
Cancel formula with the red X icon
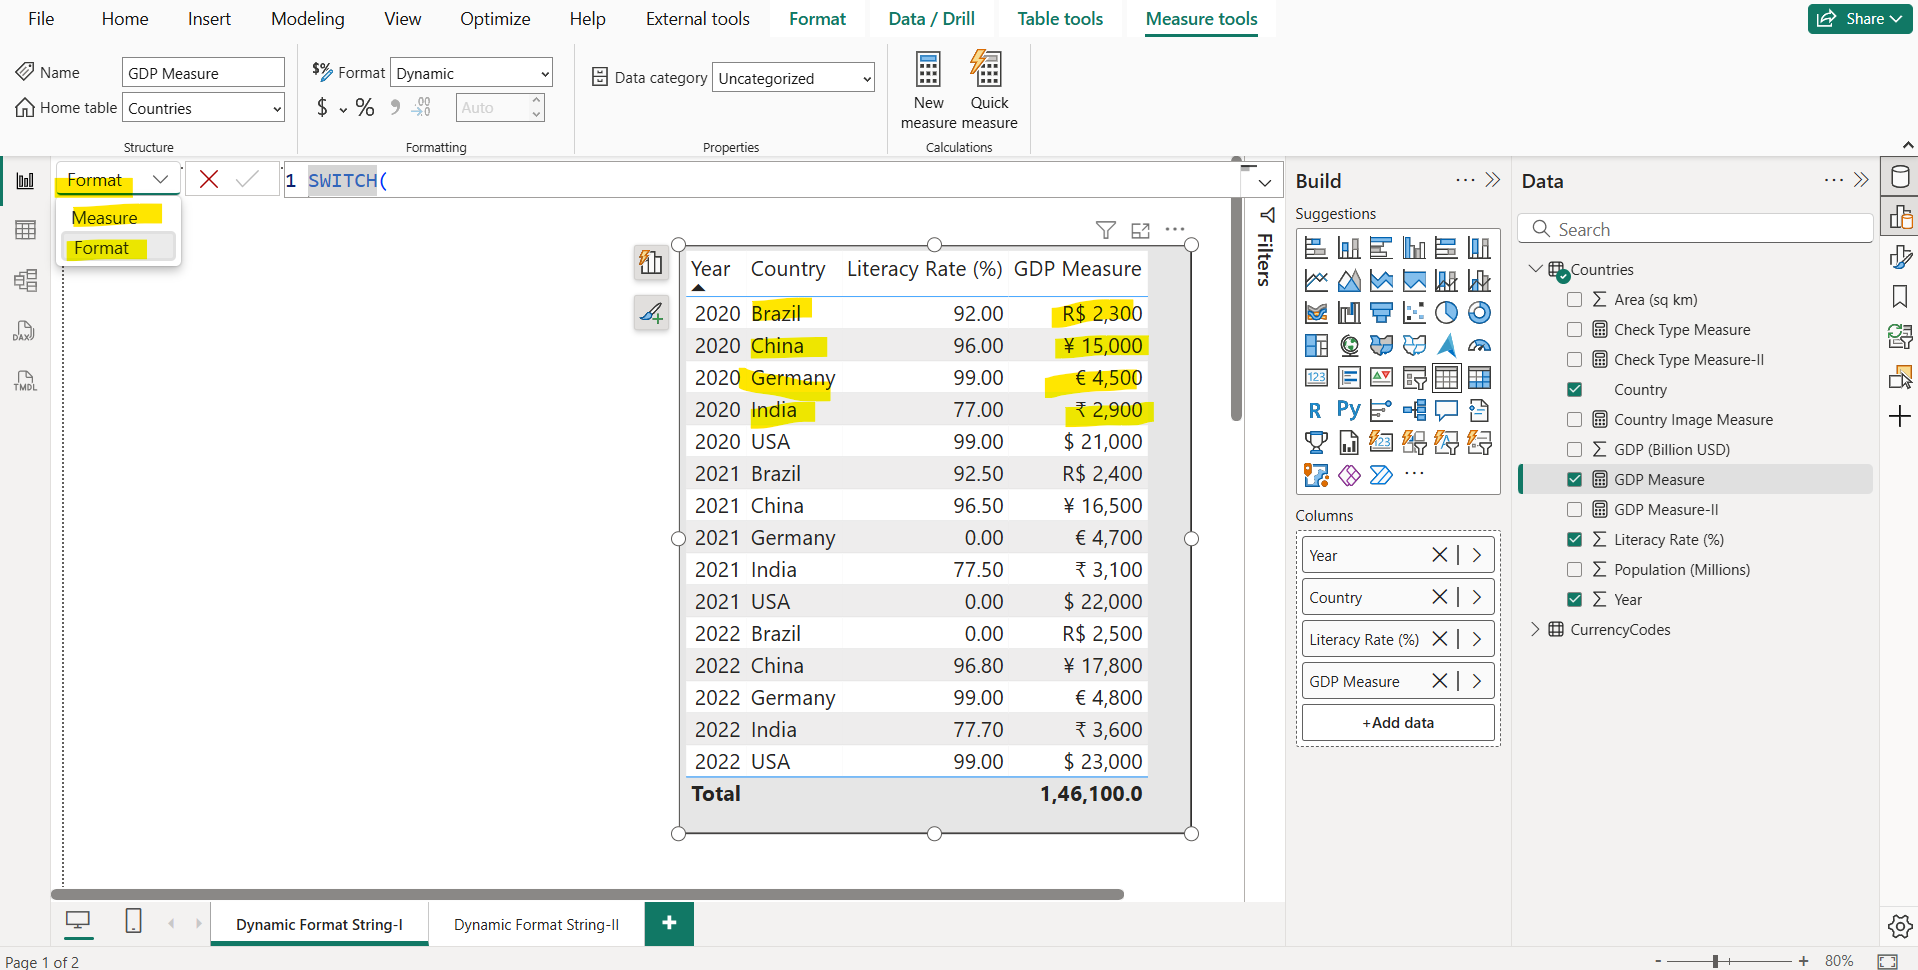pos(209,179)
